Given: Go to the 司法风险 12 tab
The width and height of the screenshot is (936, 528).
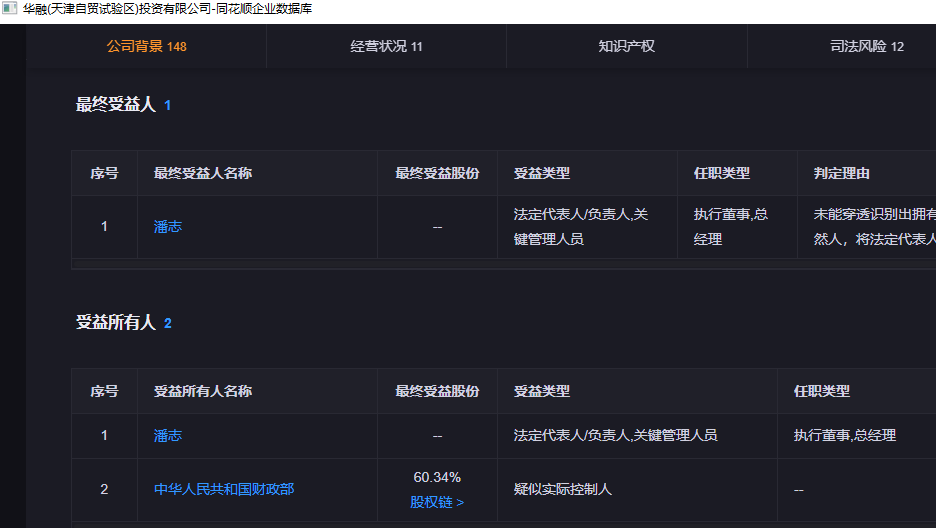Looking at the screenshot, I should [x=867, y=47].
